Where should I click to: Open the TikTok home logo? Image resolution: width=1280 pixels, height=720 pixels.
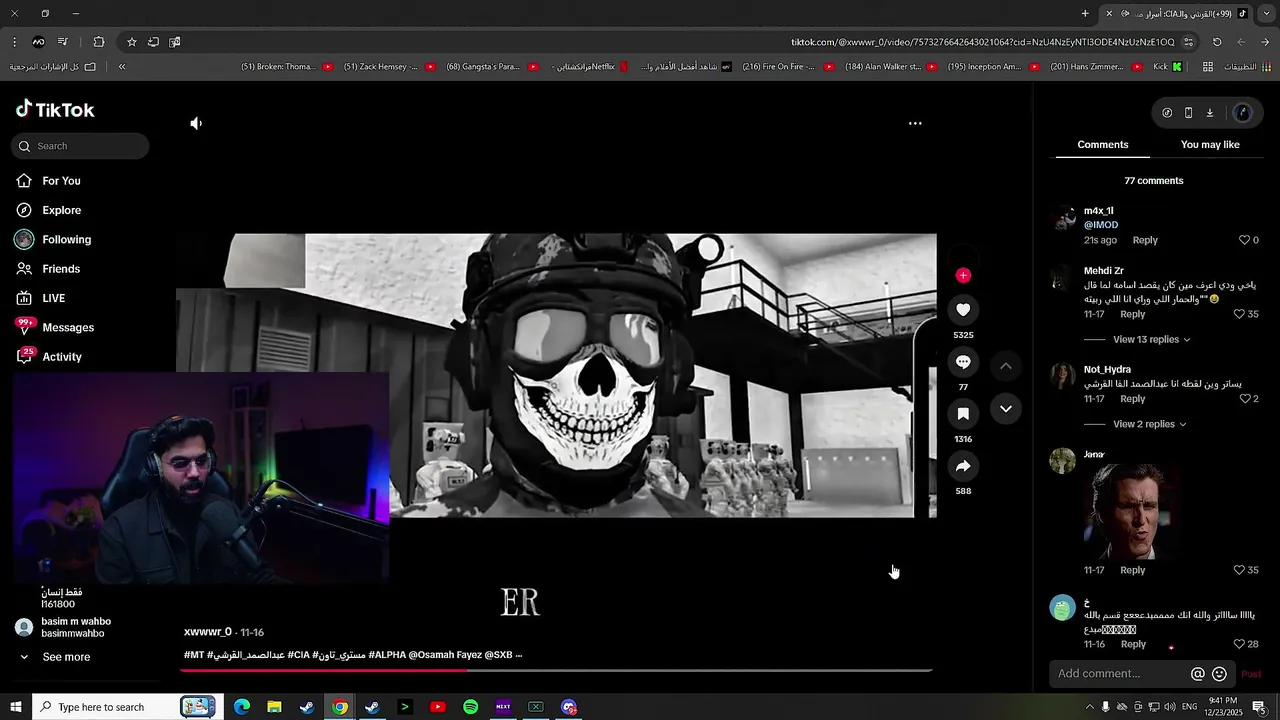coord(55,109)
